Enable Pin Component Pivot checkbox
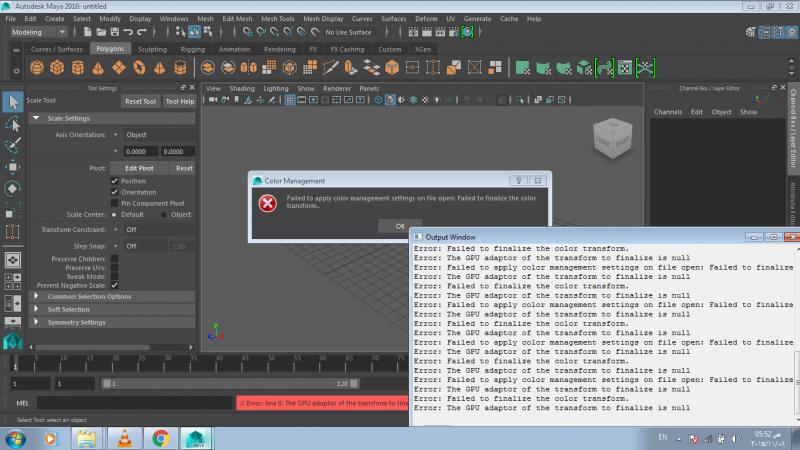This screenshot has width=800, height=450. (x=114, y=203)
